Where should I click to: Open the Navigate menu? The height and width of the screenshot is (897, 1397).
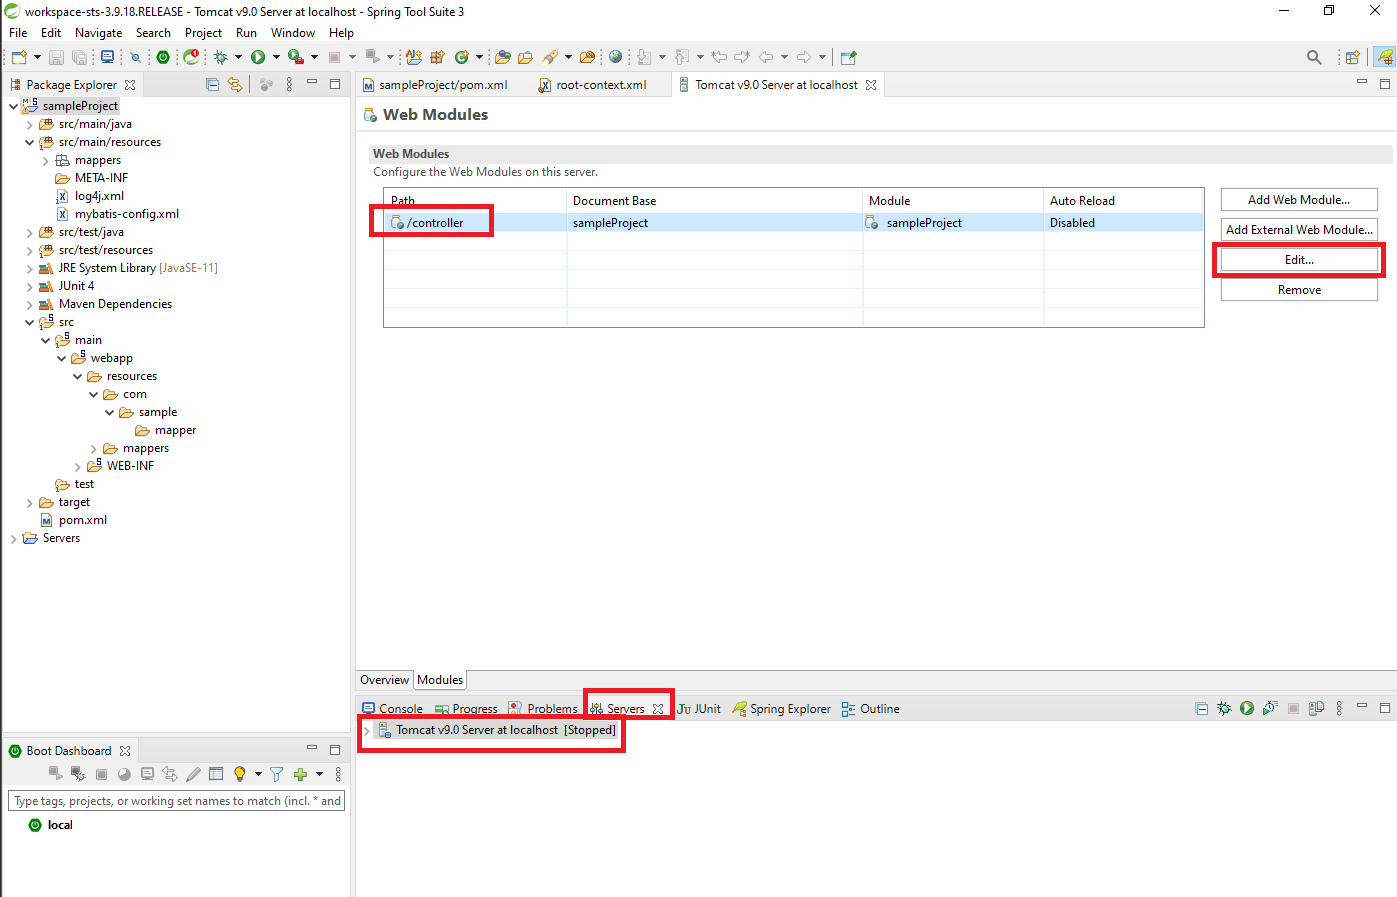pyautogui.click(x=98, y=33)
